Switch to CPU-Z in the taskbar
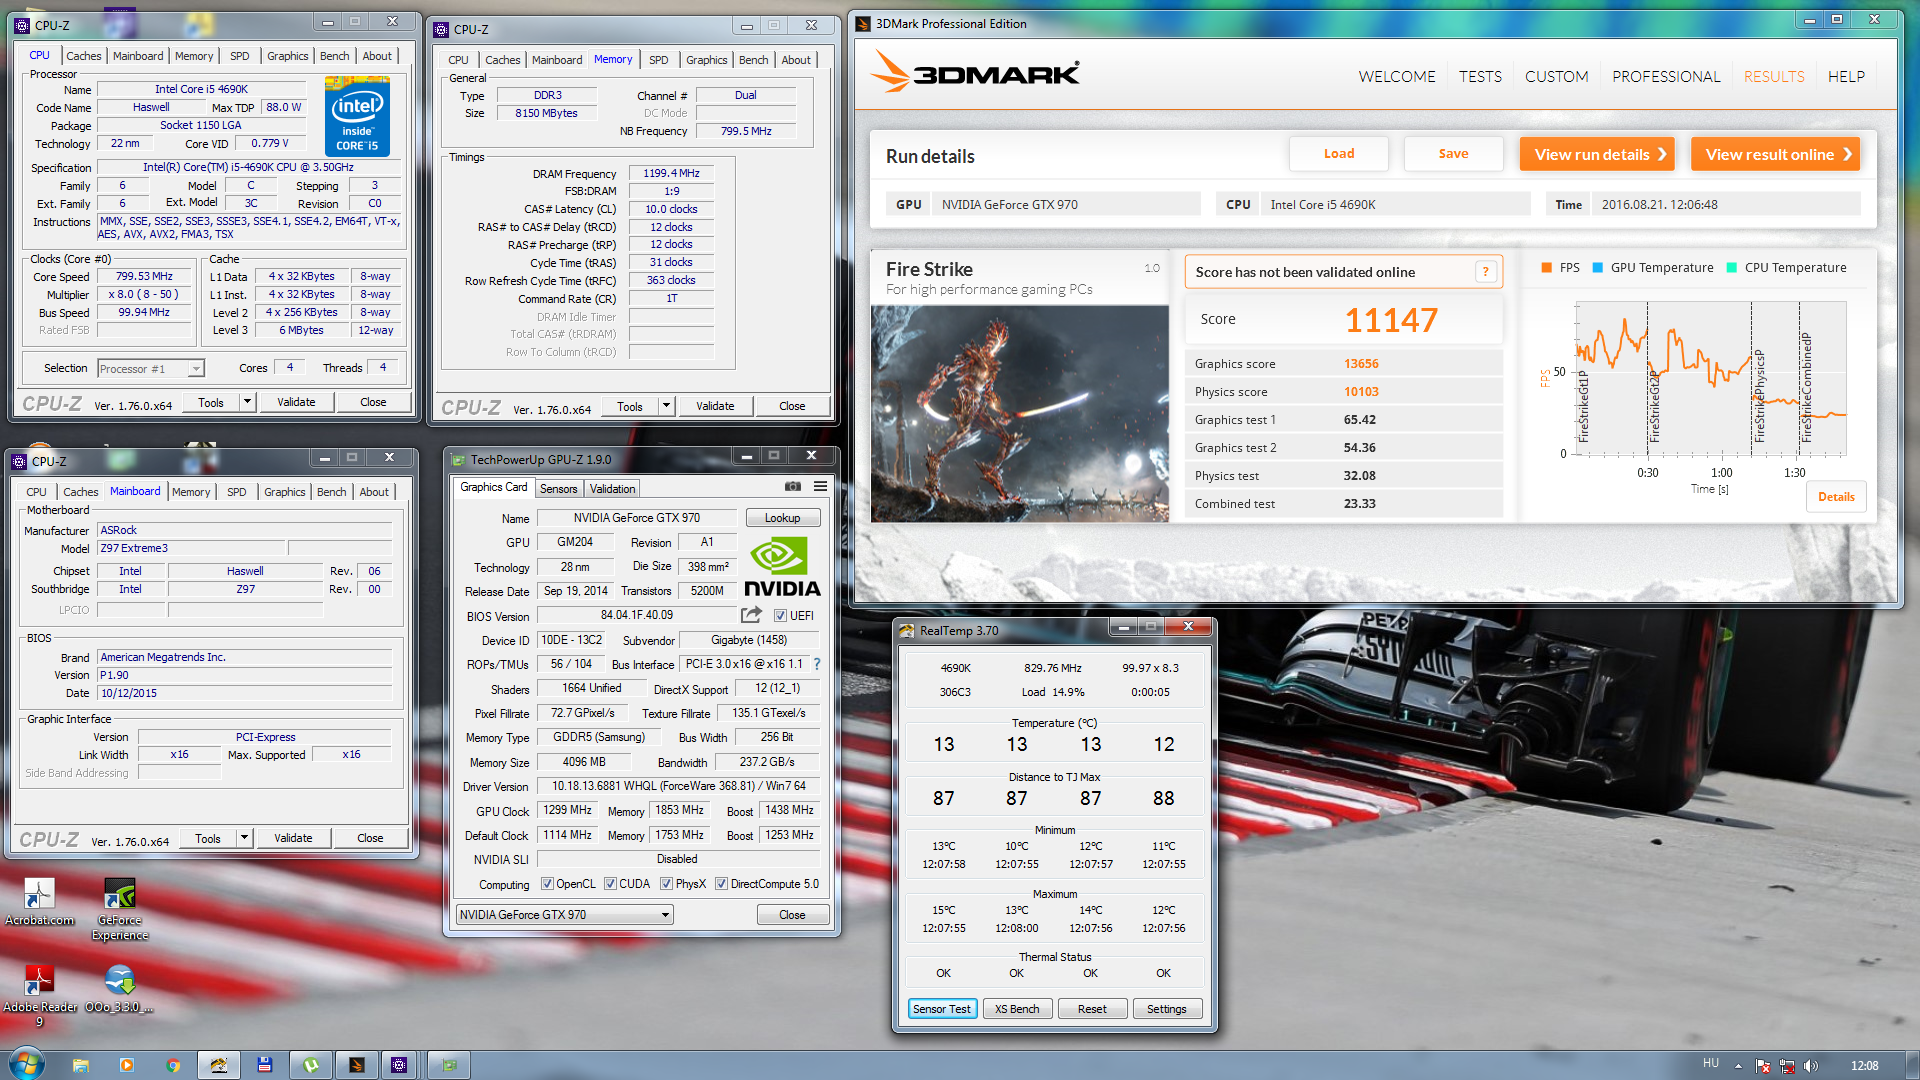1920x1080 pixels. [x=399, y=1065]
